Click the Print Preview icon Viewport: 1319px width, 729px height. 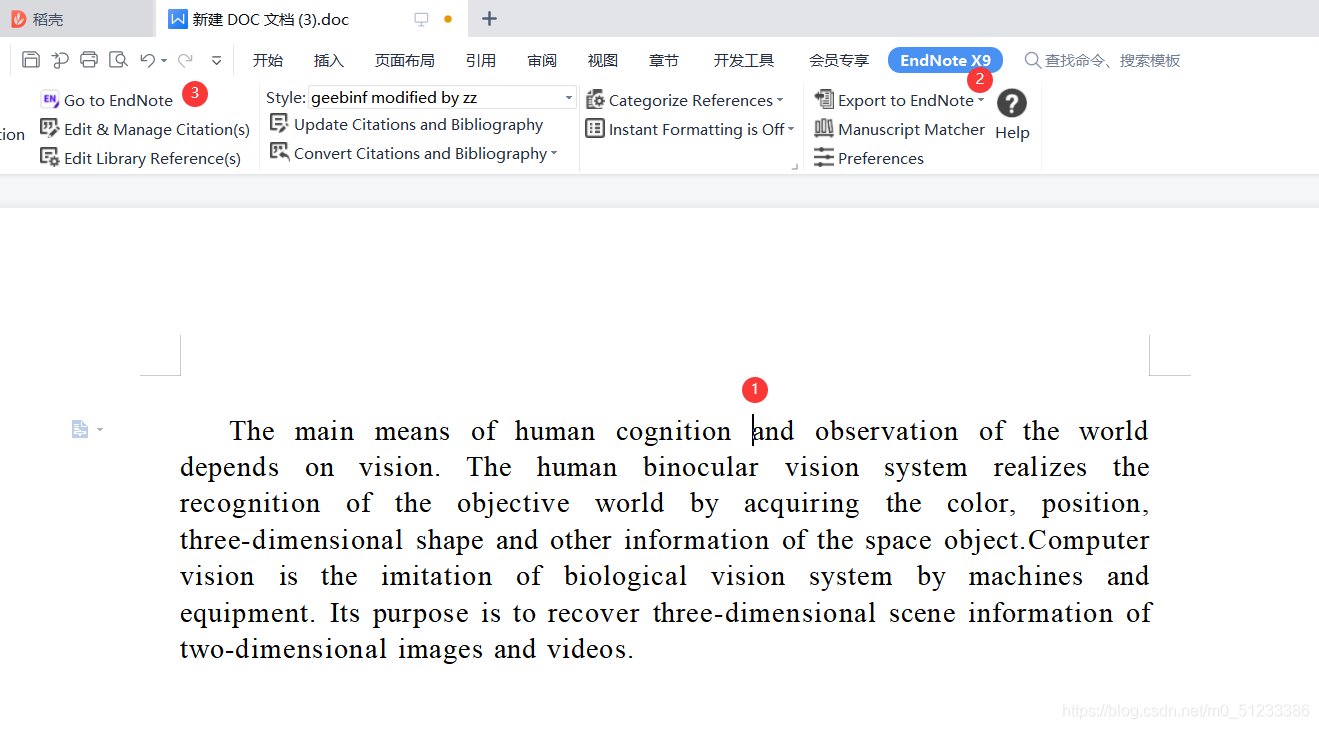(118, 60)
